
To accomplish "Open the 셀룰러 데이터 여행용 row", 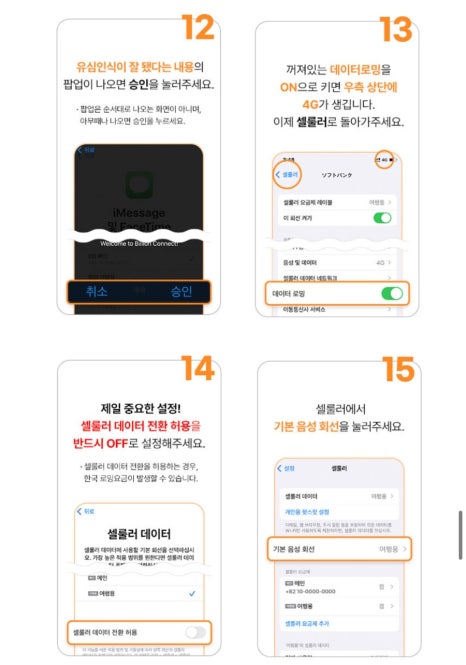I will [339, 496].
